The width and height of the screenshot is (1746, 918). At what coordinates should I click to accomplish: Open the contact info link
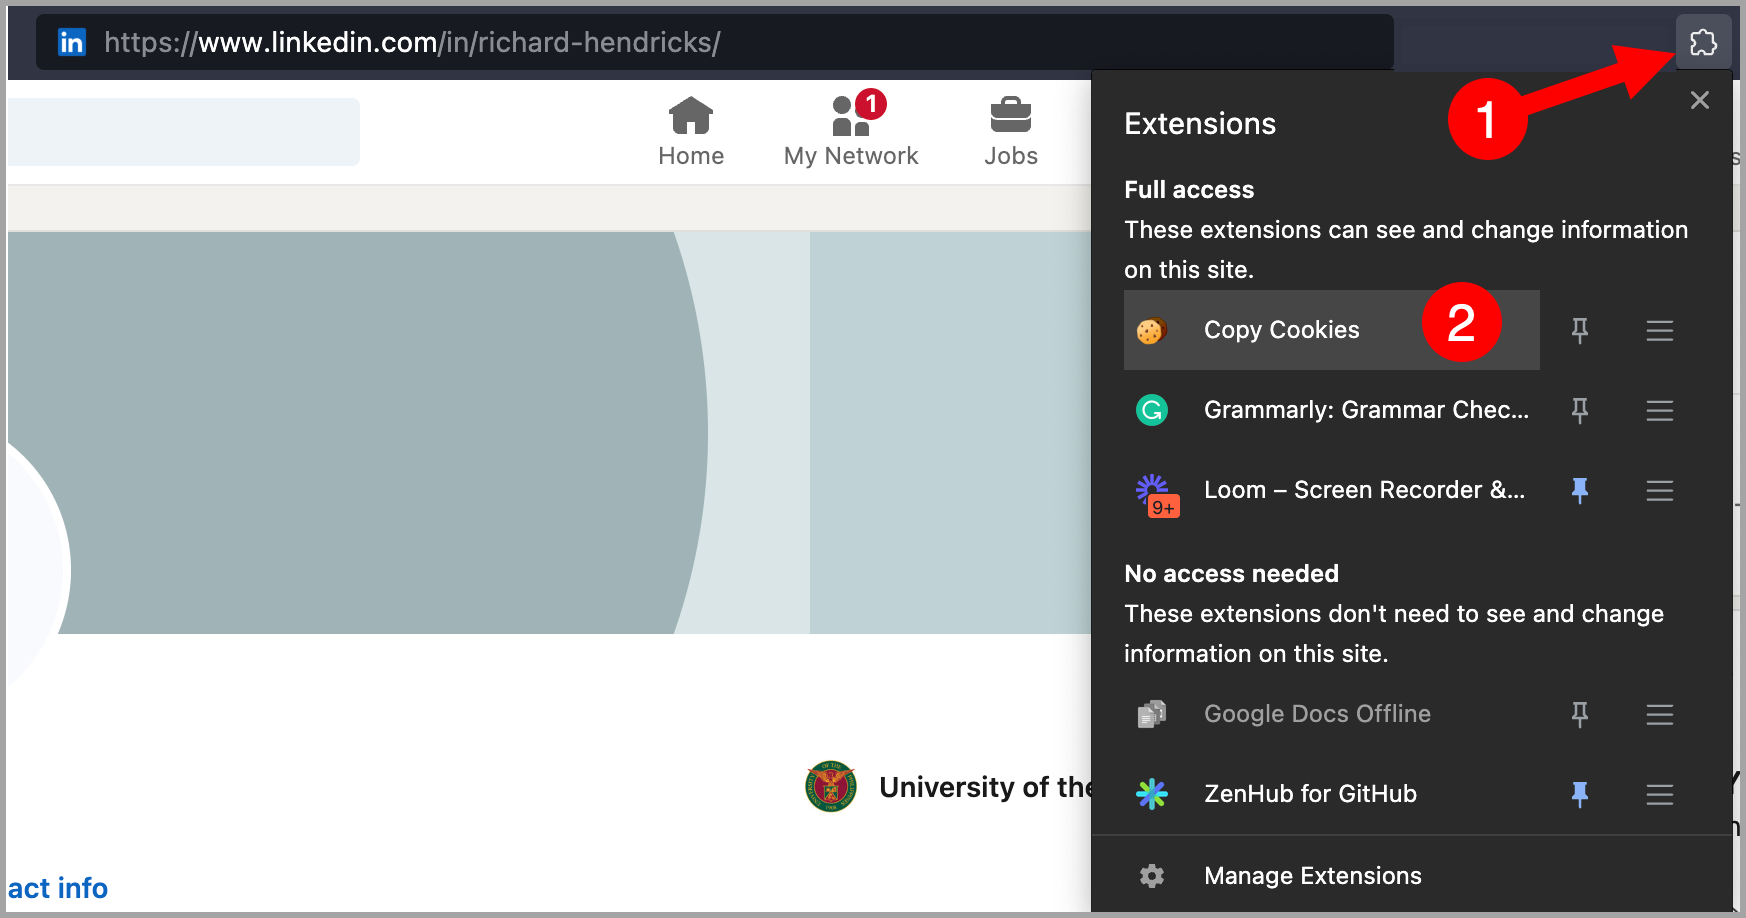pyautogui.click(x=58, y=888)
